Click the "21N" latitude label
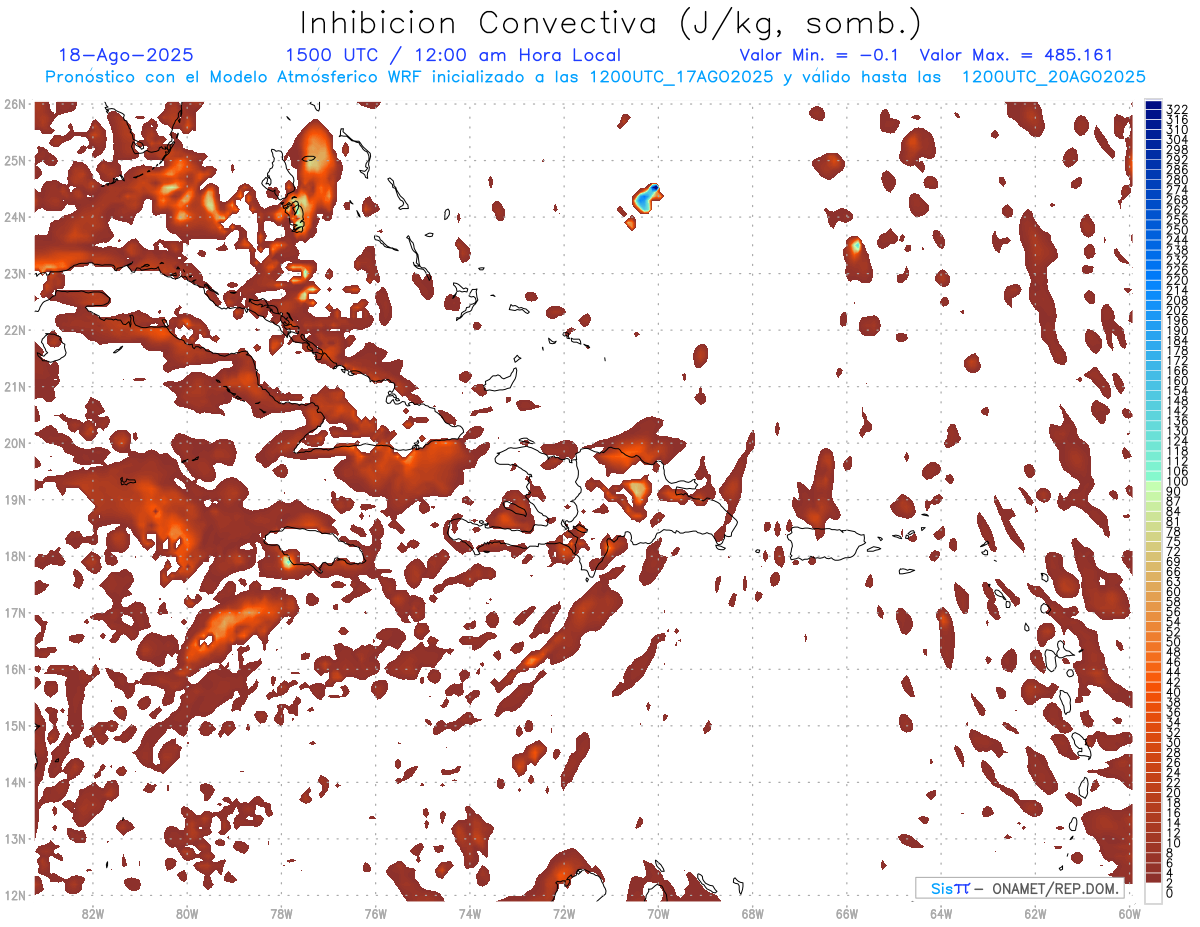1200x927 pixels. click(x=14, y=387)
